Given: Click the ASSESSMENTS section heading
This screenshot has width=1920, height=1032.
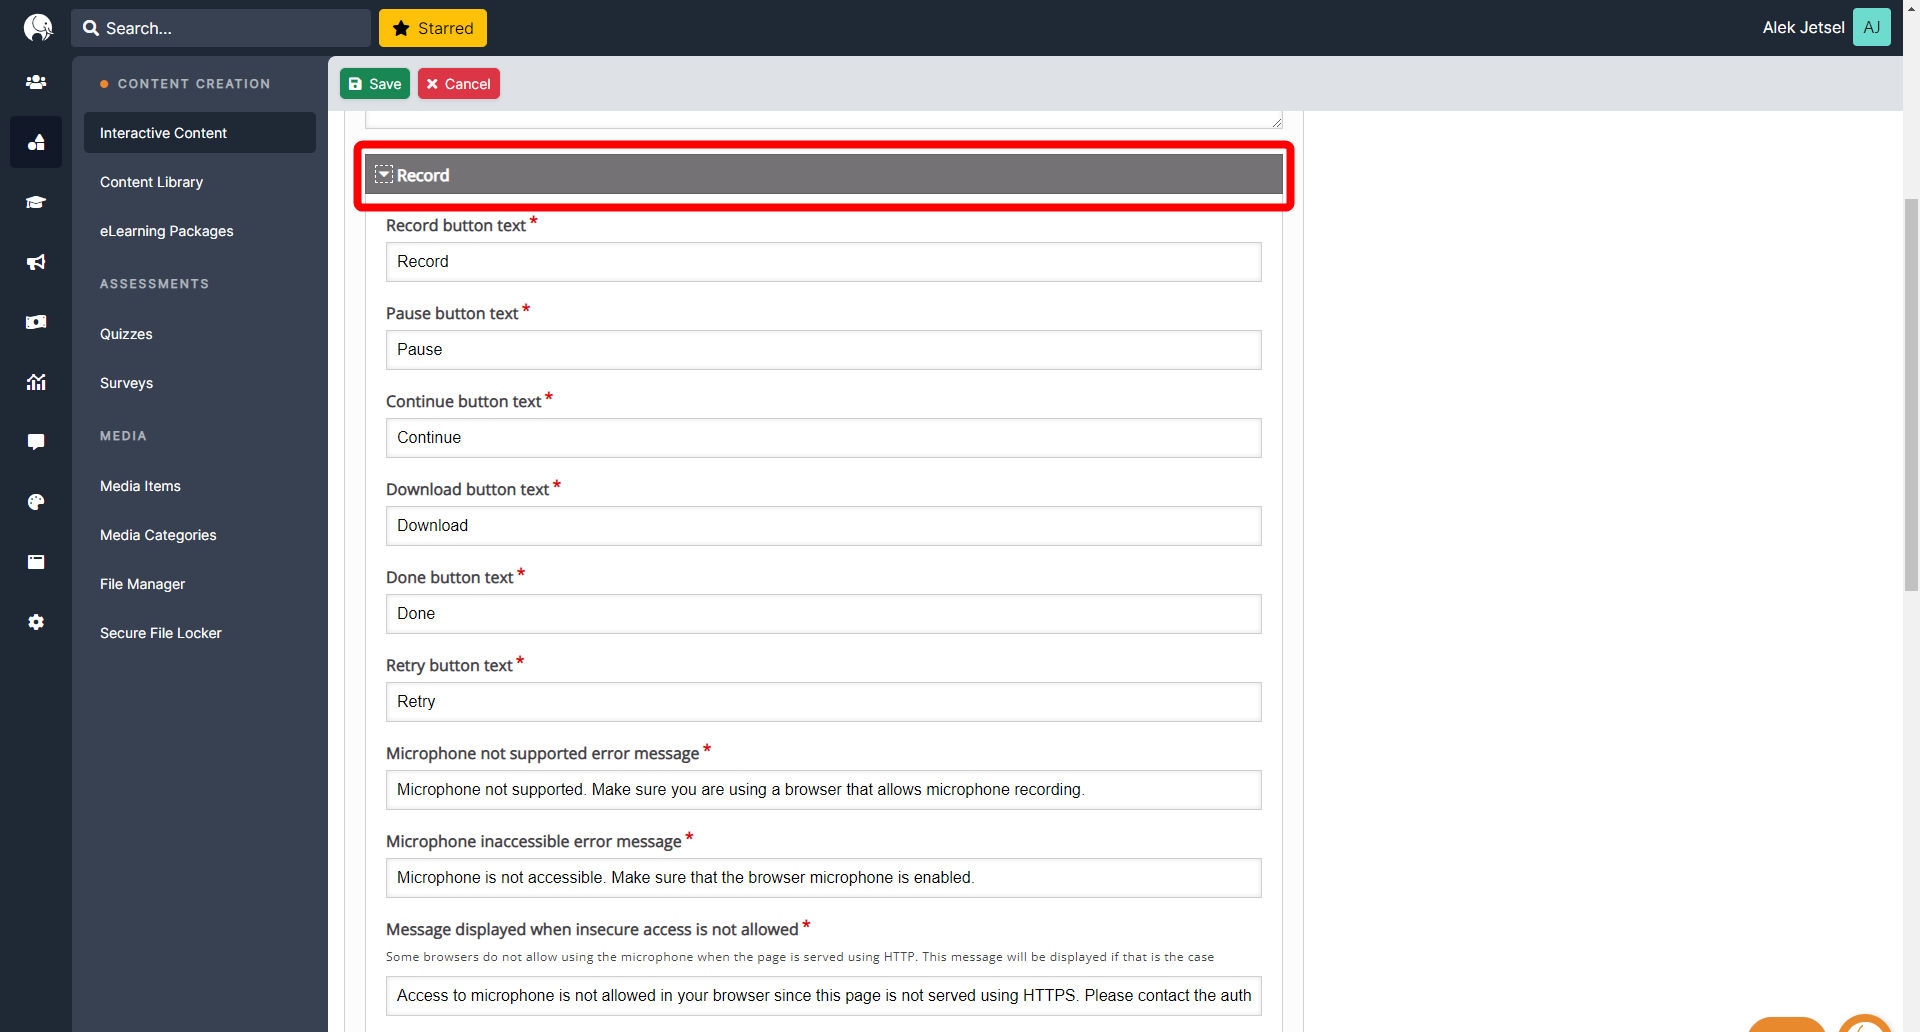Looking at the screenshot, I should (x=155, y=284).
